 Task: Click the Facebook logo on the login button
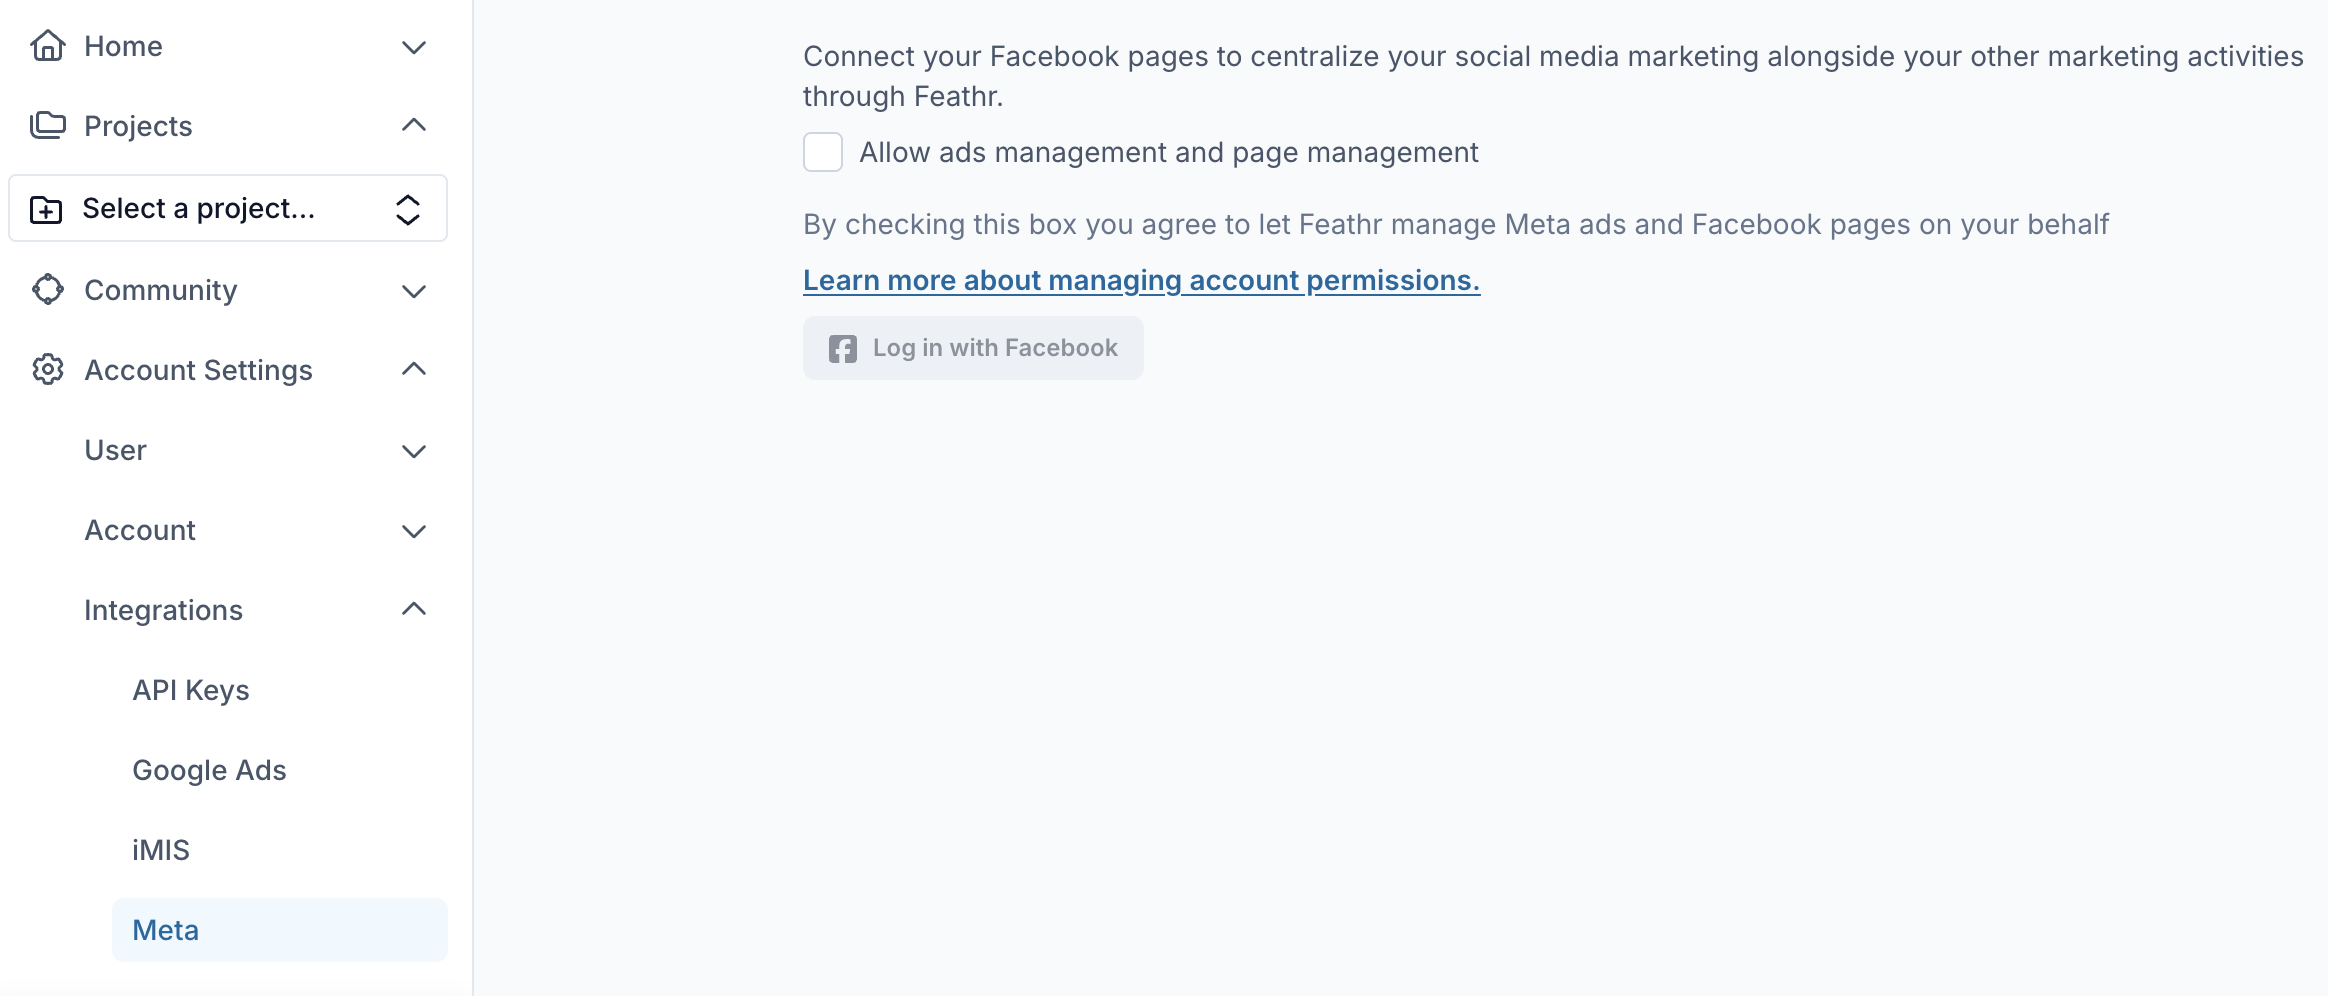pyautogui.click(x=841, y=348)
